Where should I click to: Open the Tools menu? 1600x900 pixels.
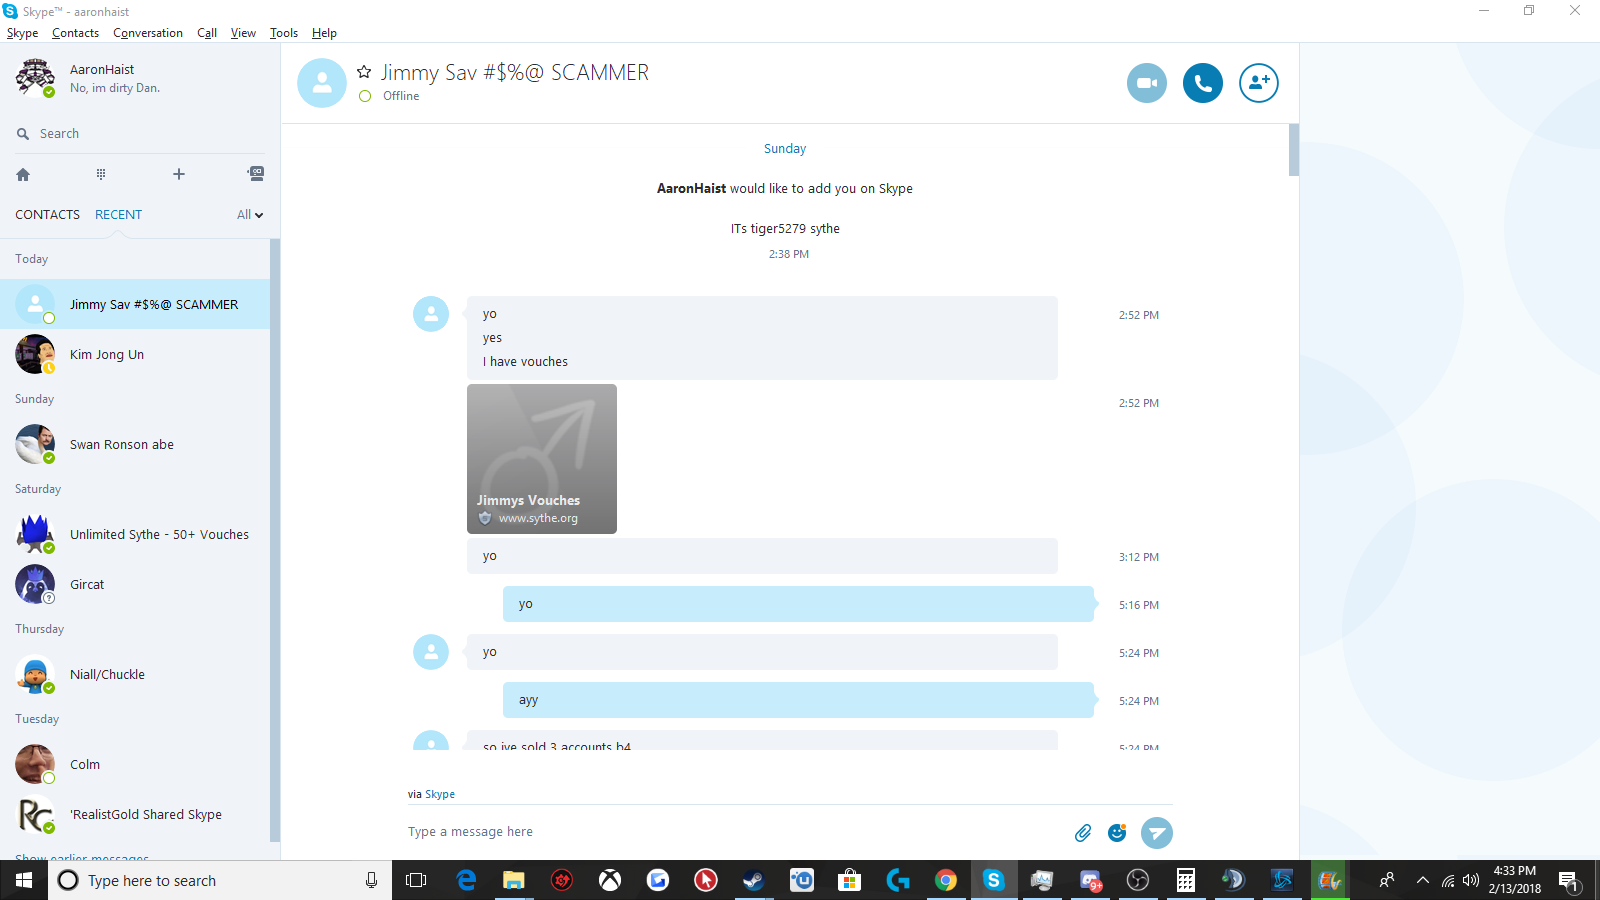284,33
